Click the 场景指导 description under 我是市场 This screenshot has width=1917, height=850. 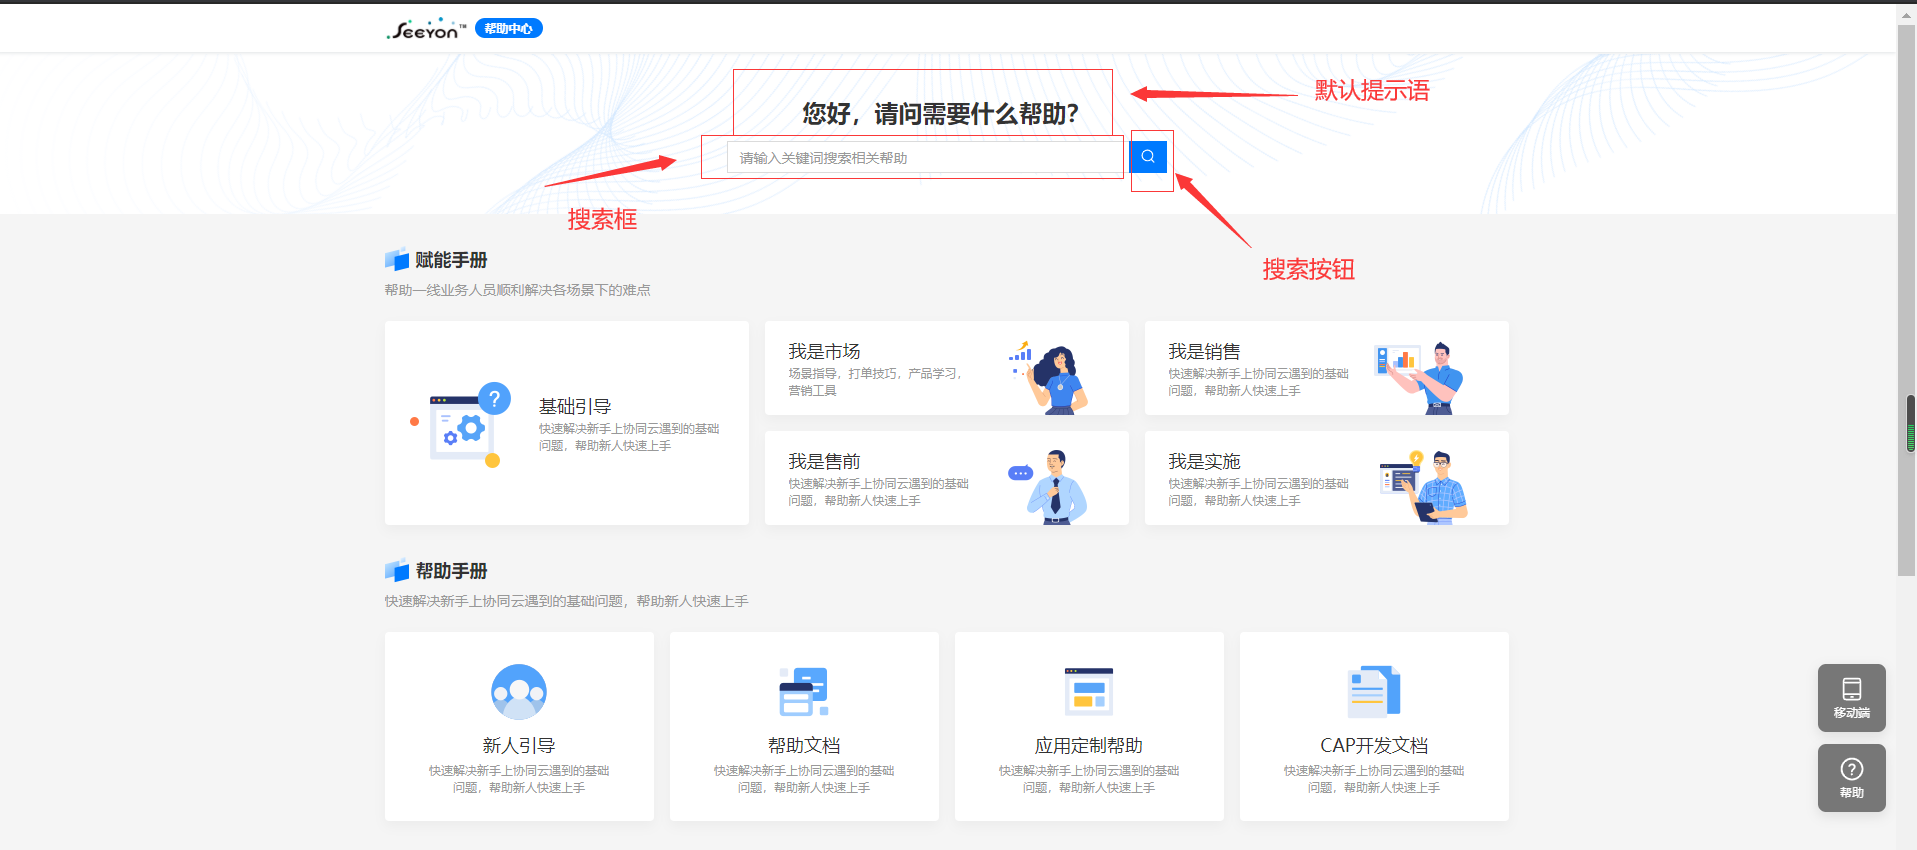pos(875,382)
